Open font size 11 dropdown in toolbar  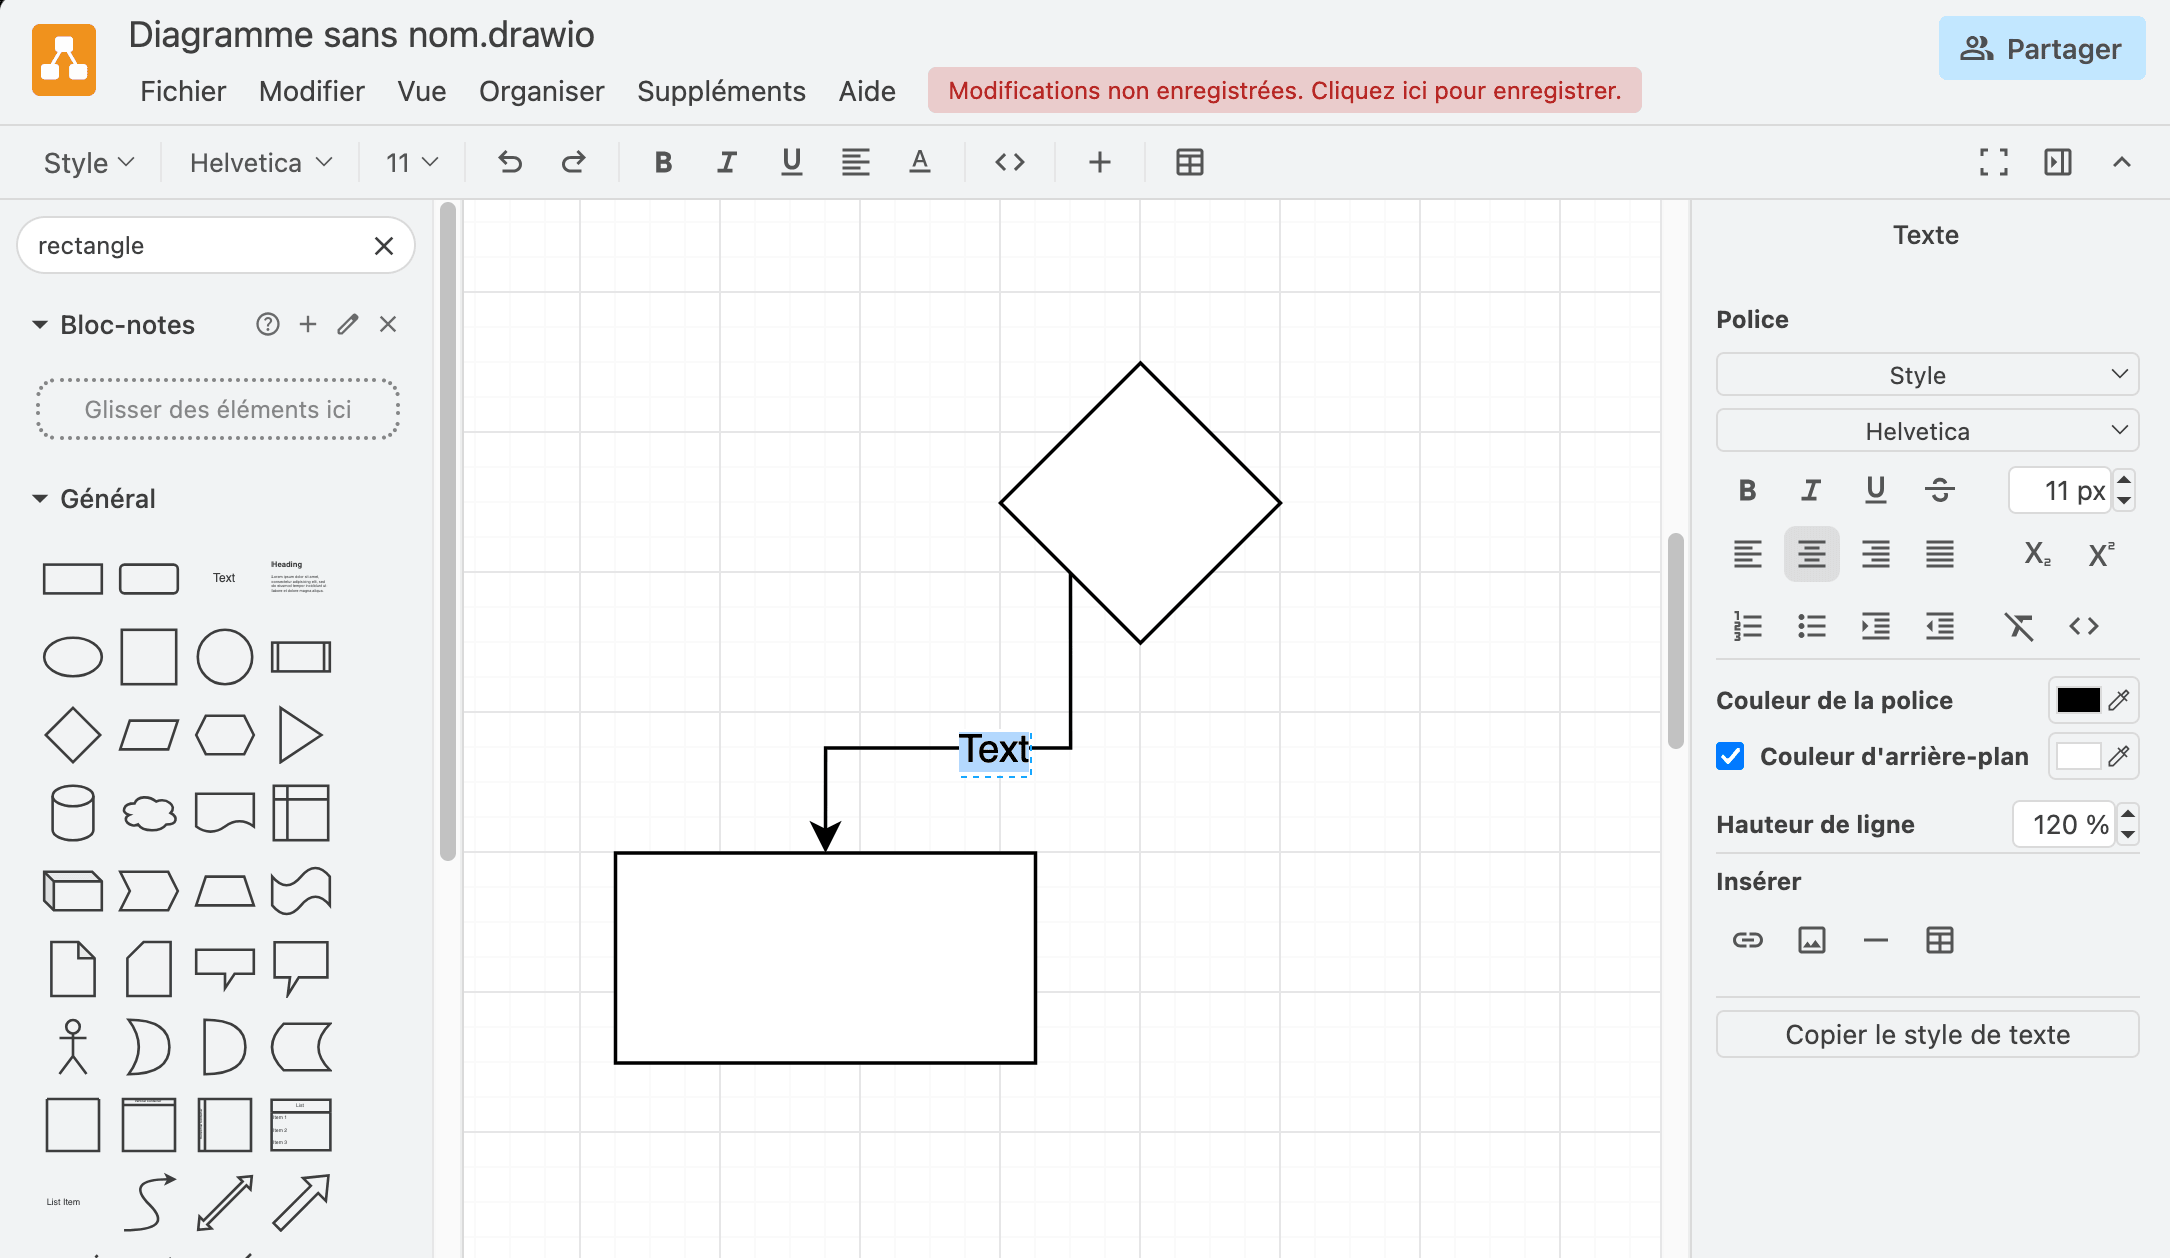pyautogui.click(x=412, y=162)
